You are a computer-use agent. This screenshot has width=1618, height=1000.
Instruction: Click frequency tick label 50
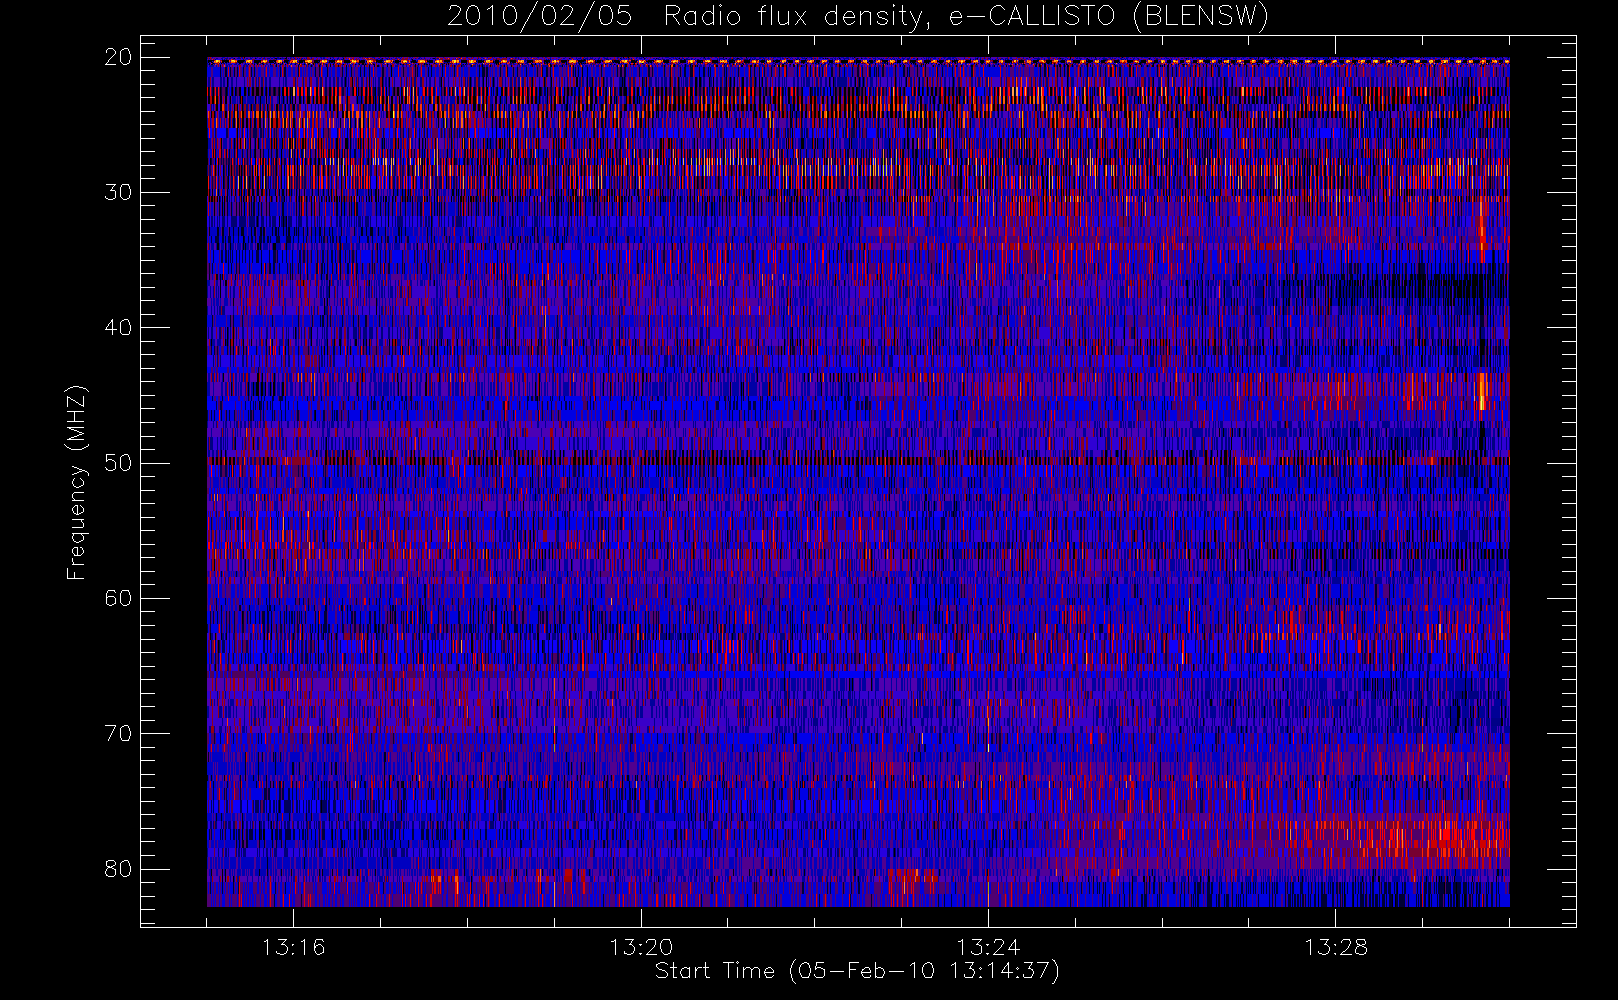pyautogui.click(x=118, y=463)
